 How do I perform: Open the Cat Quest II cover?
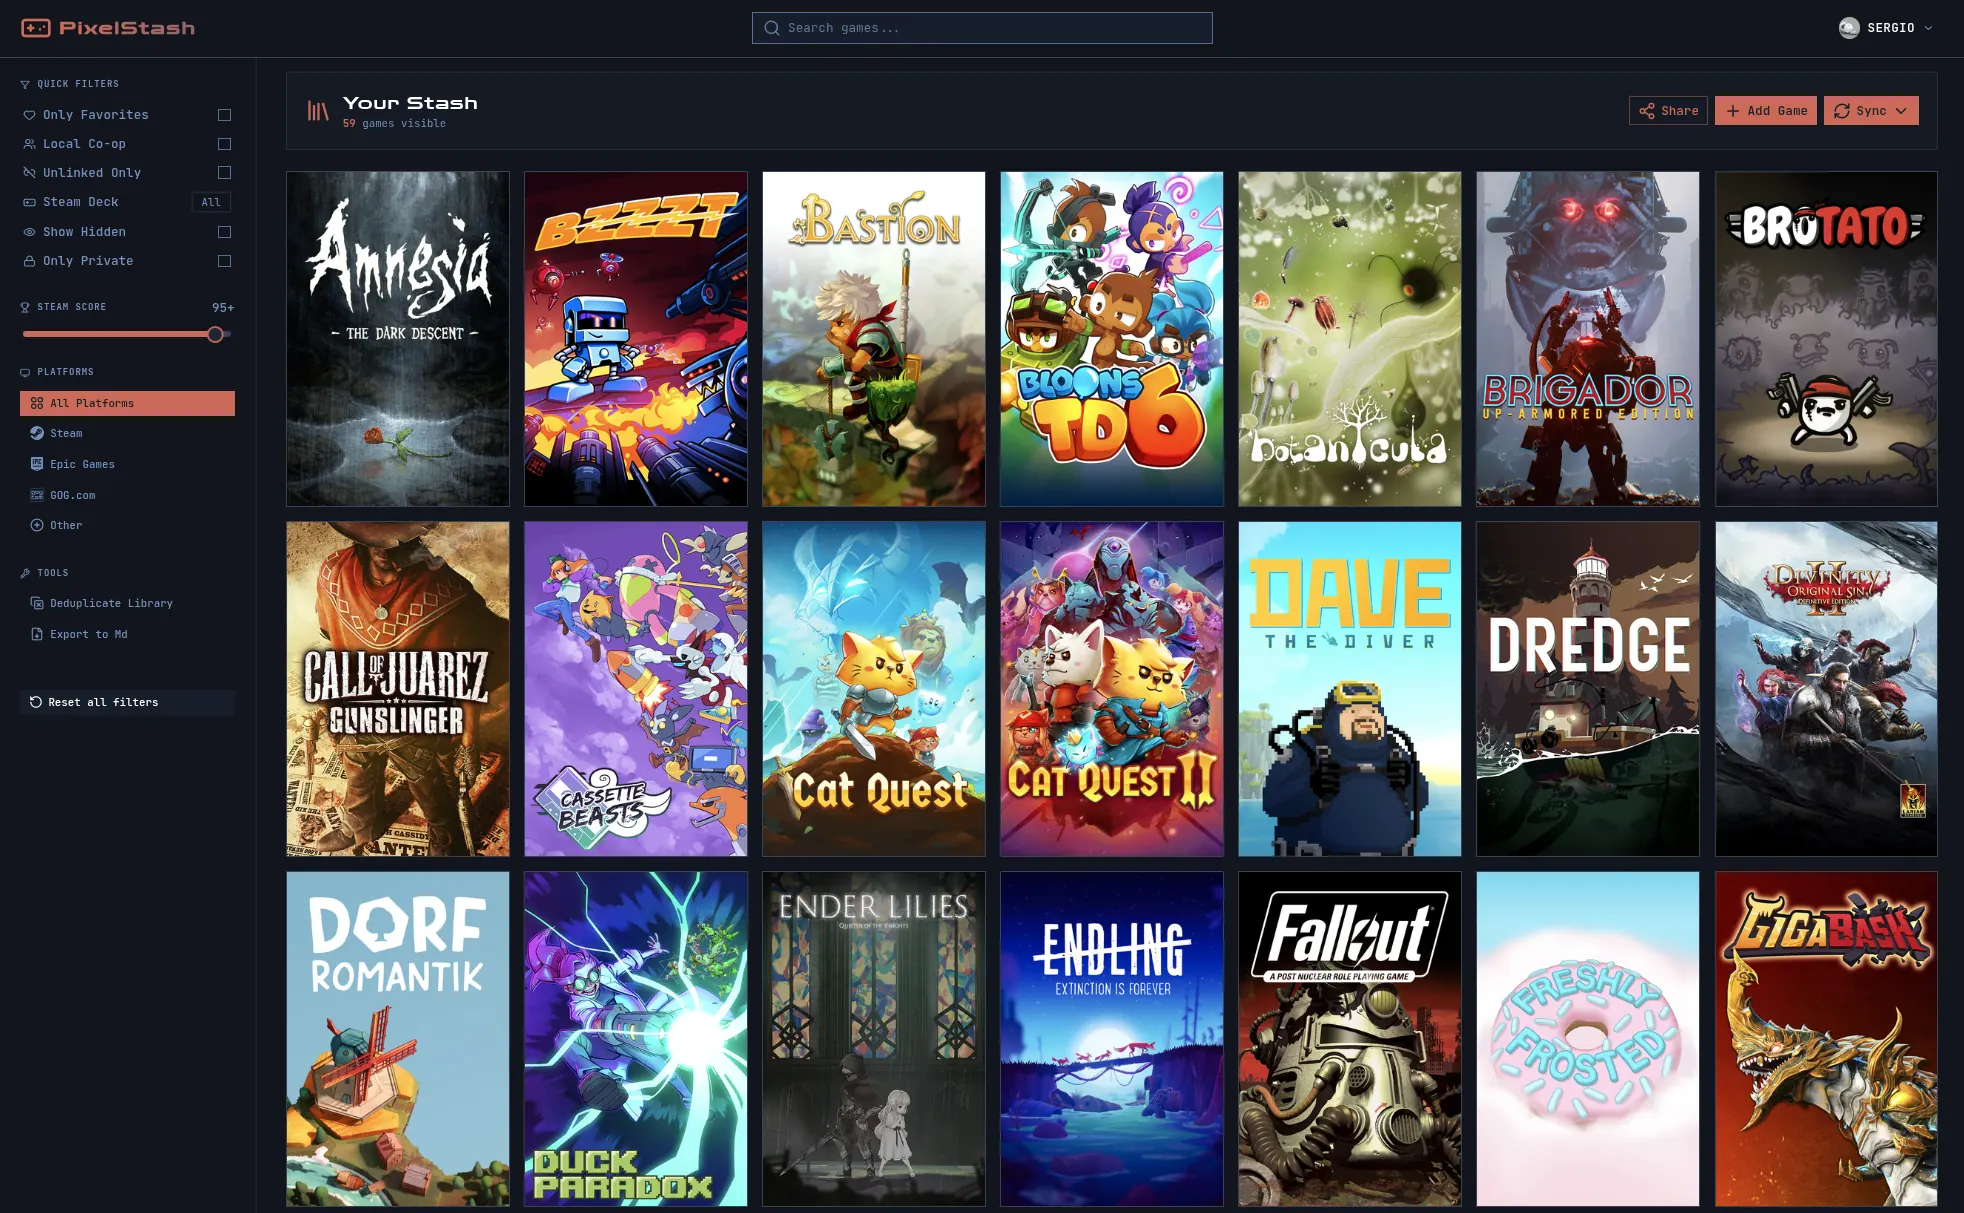click(1112, 689)
